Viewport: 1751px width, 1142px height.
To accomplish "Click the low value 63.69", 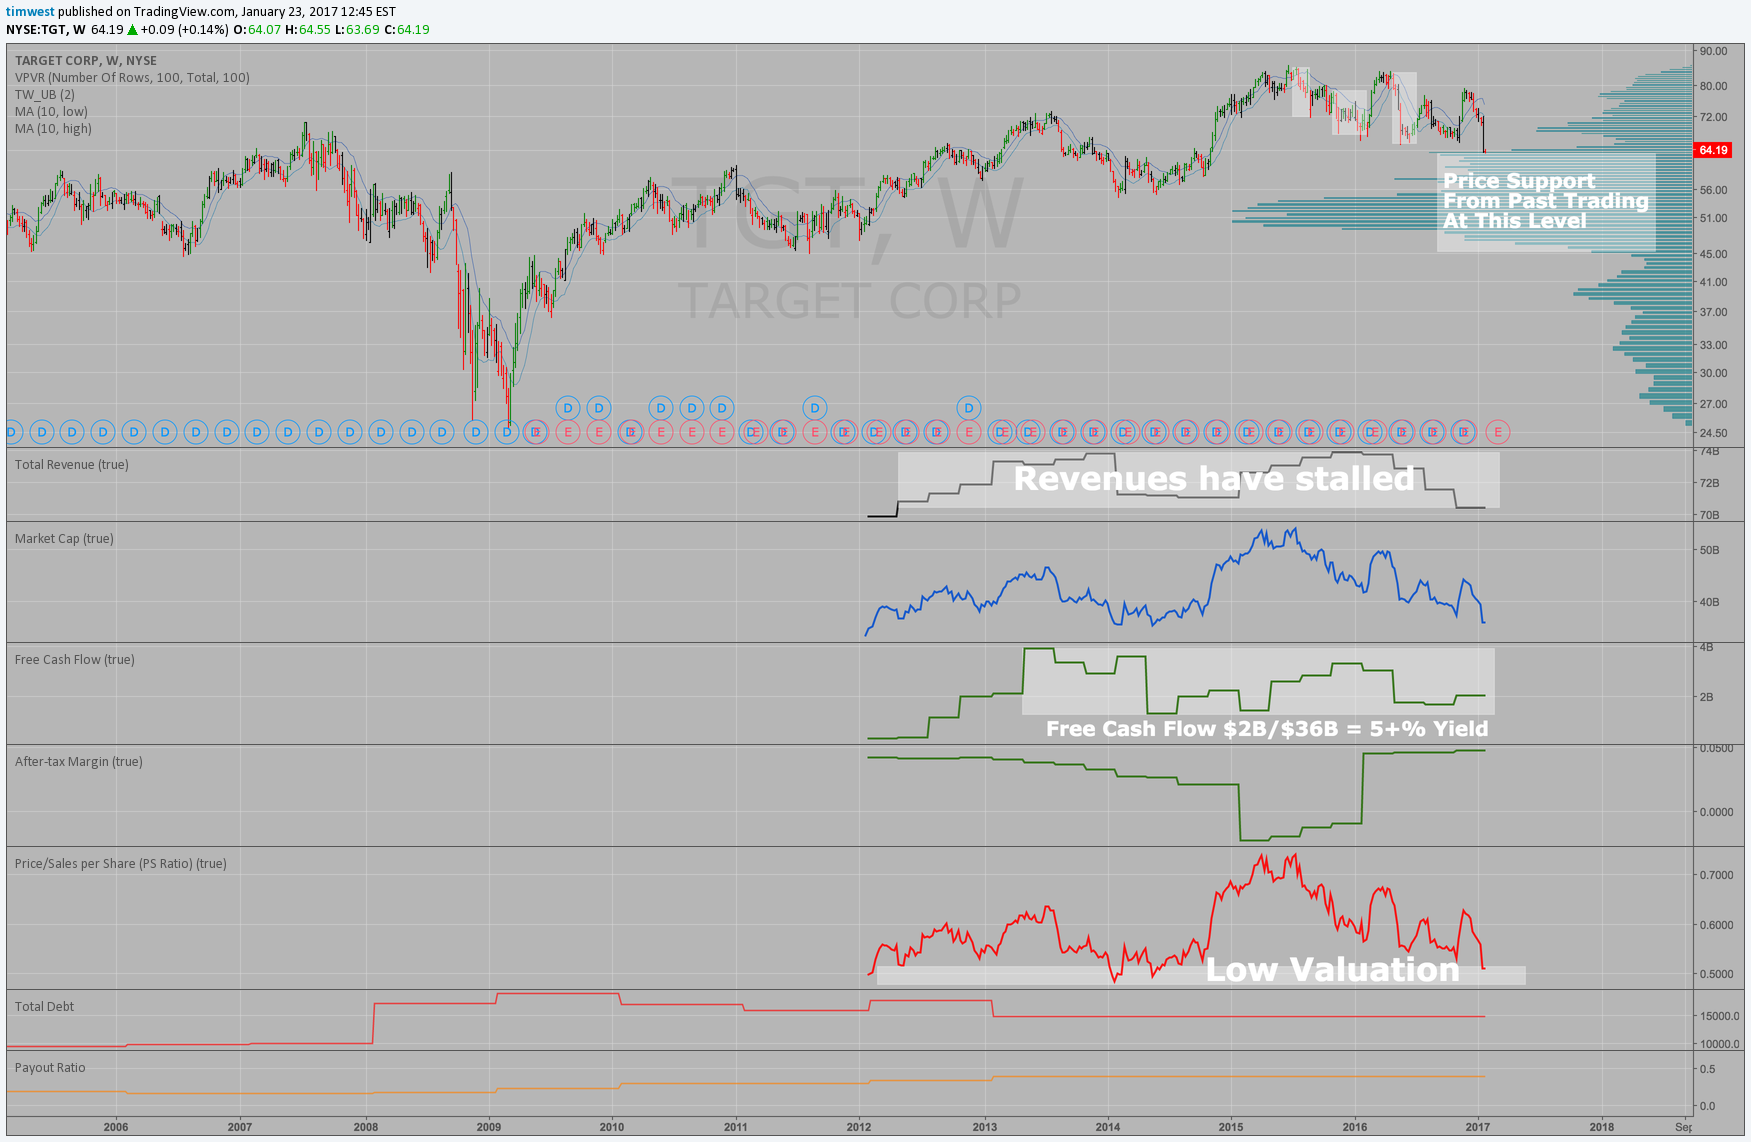I will (x=363, y=30).
